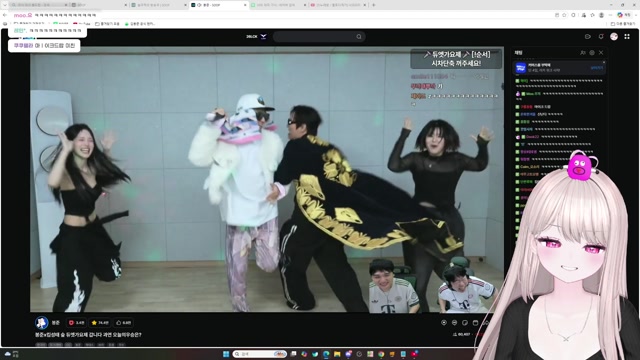Switch to the third browser tab
Screen dimensions: 640x360
[x=158, y=5]
